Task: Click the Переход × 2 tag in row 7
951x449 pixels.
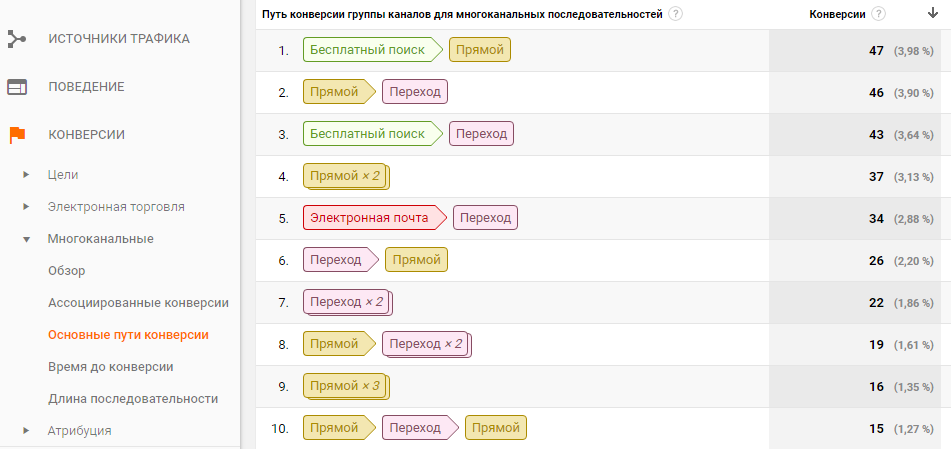Action: pyautogui.click(x=347, y=302)
